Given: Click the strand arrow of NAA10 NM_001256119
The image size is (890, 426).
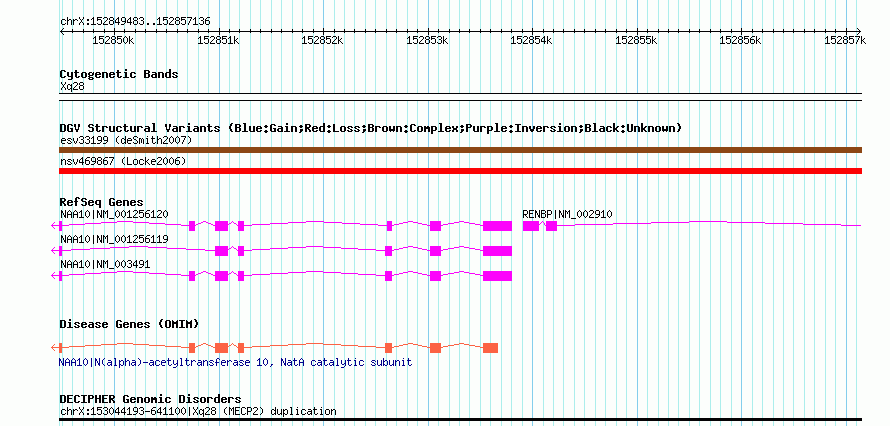Looking at the screenshot, I should 56,251.
